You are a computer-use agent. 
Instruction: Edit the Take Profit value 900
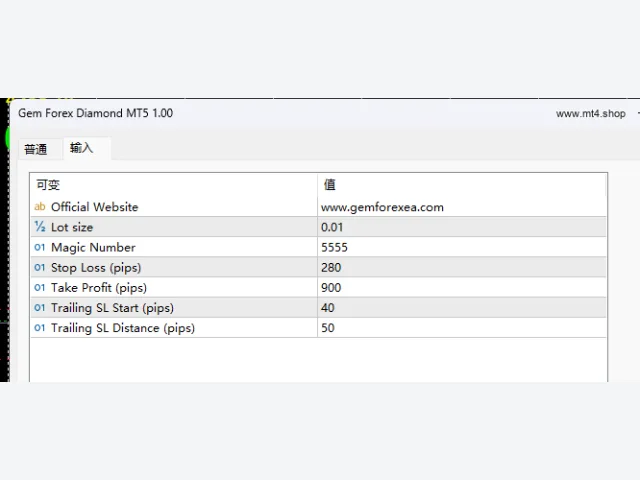coord(462,287)
